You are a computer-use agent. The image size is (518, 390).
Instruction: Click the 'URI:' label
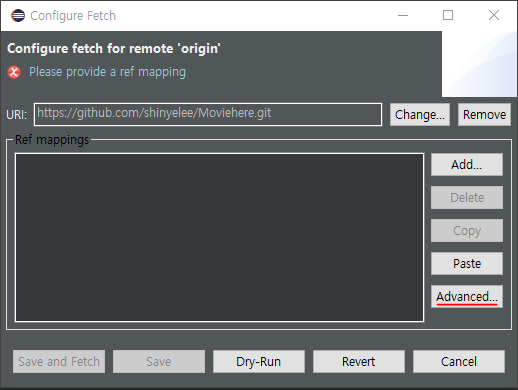point(16,115)
